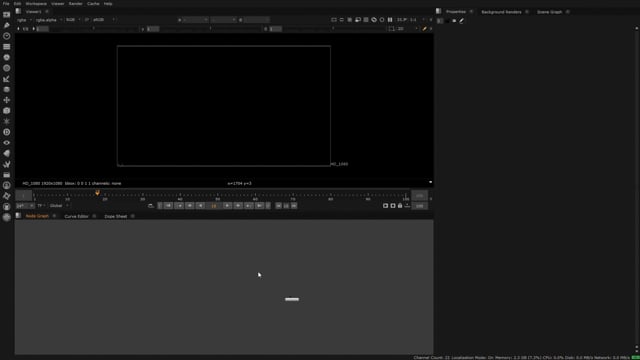Screen dimensions: 640x360
Task: Switch to the Curve Editor tab
Action: [76, 216]
